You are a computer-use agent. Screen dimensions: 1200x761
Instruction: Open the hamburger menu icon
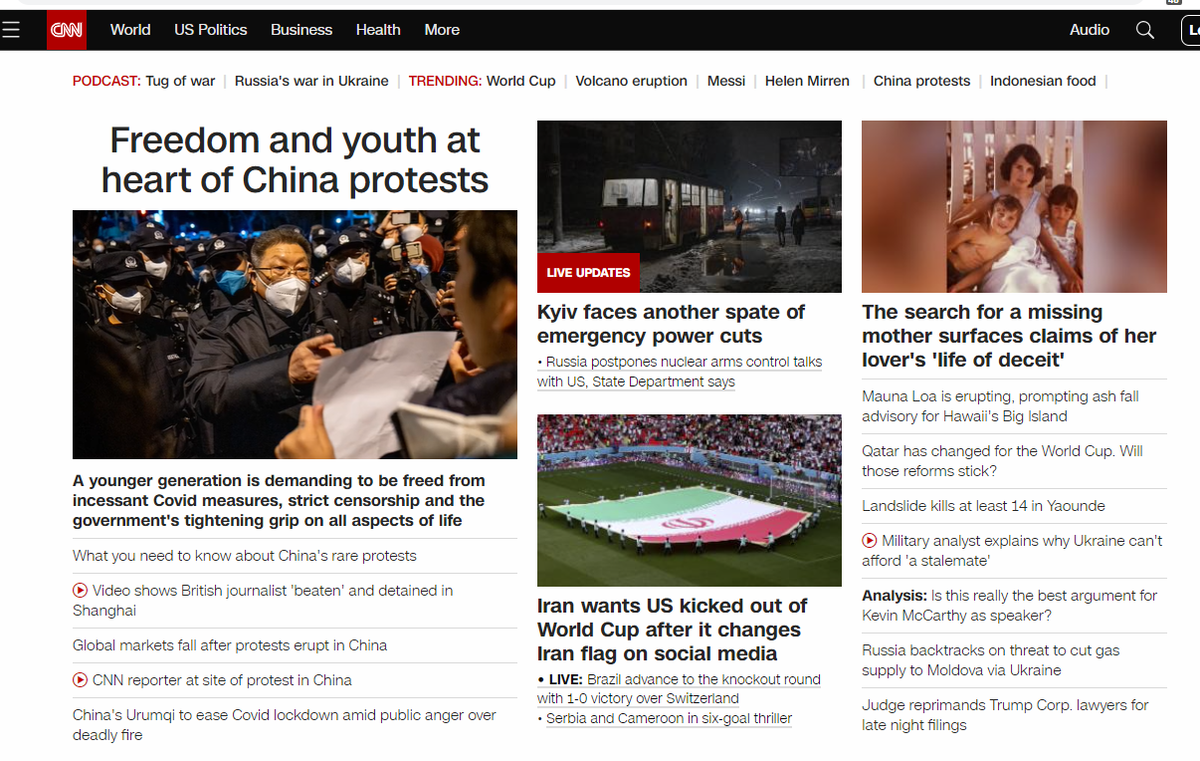tap(10, 30)
